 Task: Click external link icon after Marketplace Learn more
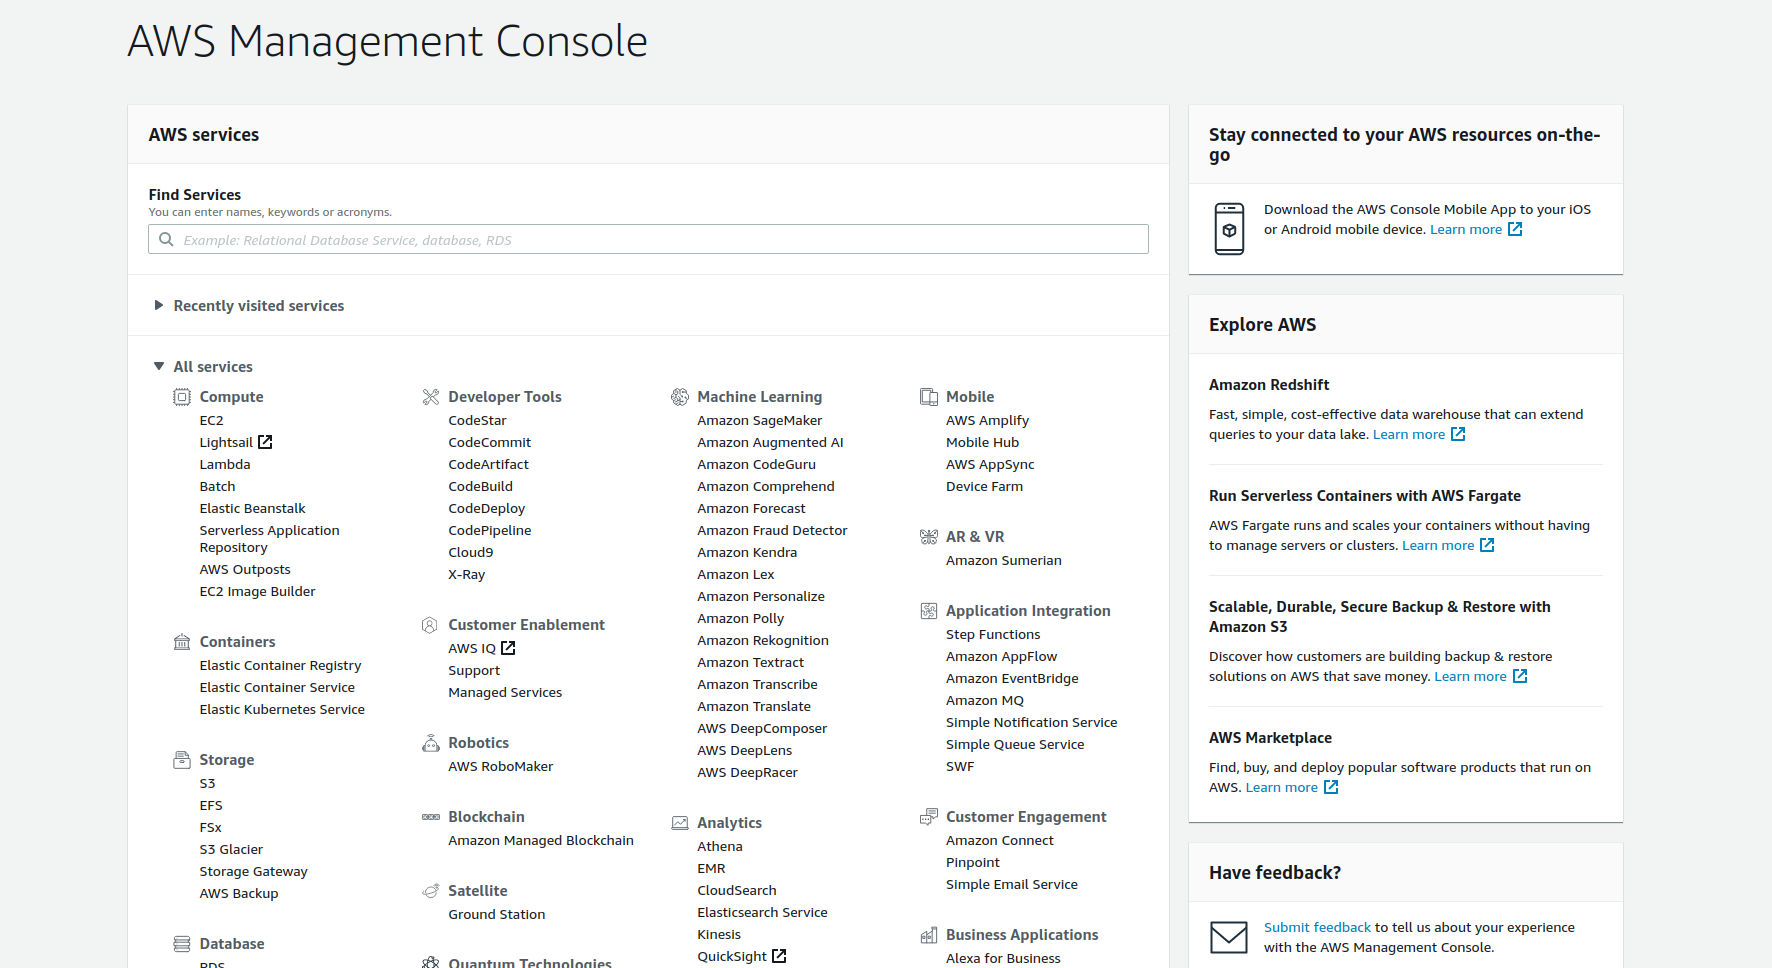pos(1331,787)
